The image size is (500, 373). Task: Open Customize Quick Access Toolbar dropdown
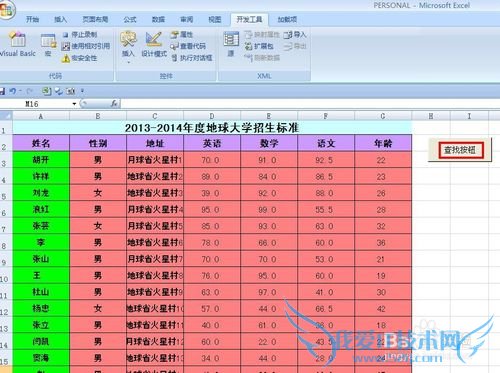82,91
